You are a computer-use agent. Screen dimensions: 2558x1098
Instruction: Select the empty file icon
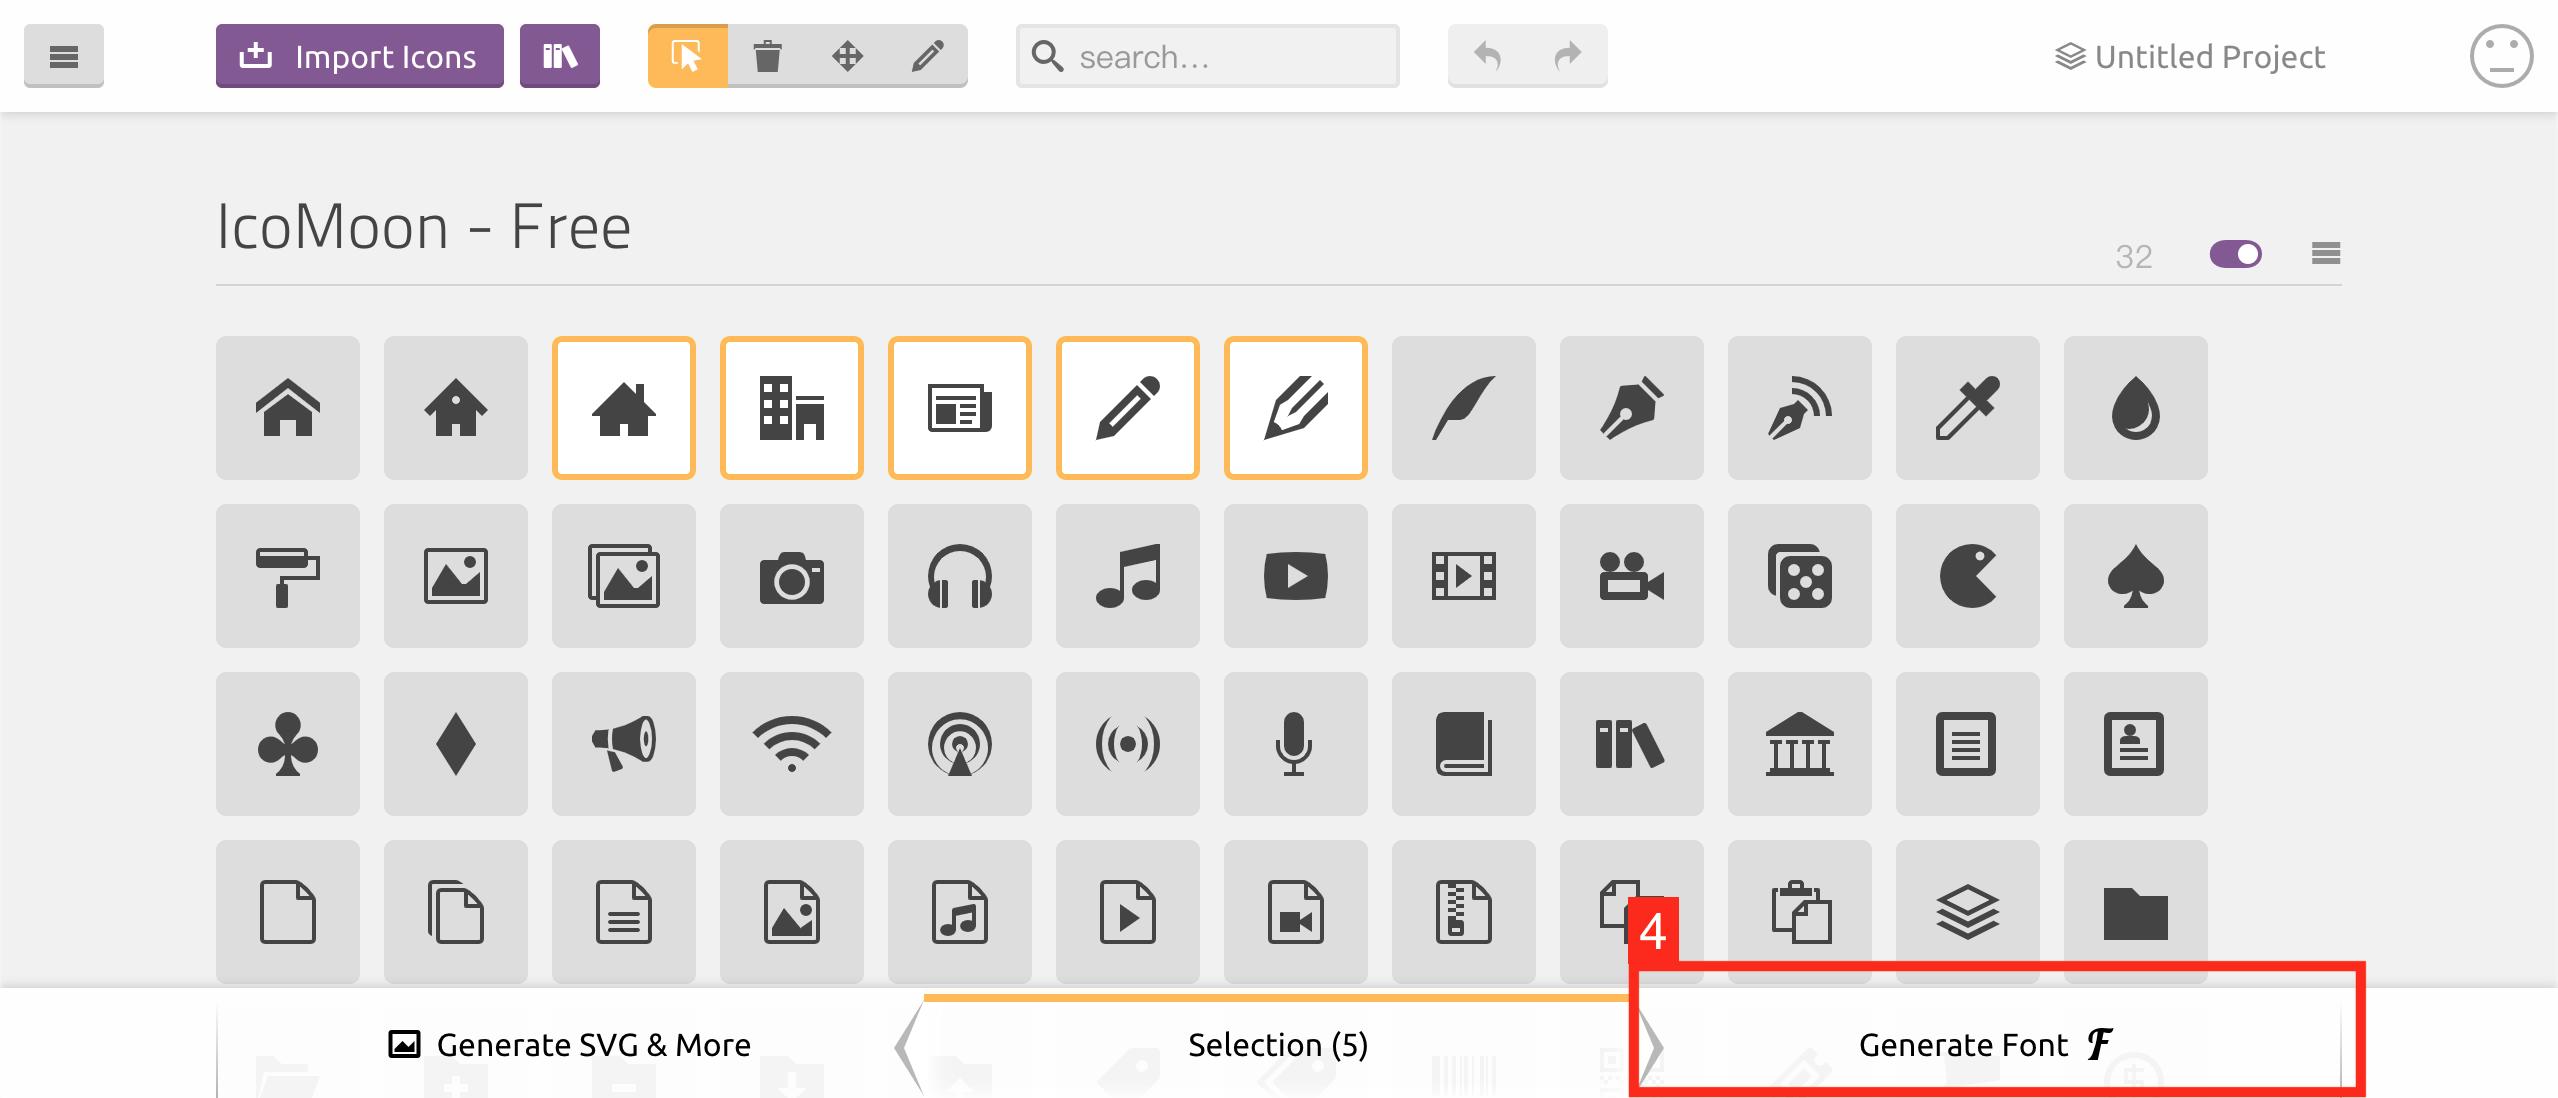pyautogui.click(x=288, y=912)
